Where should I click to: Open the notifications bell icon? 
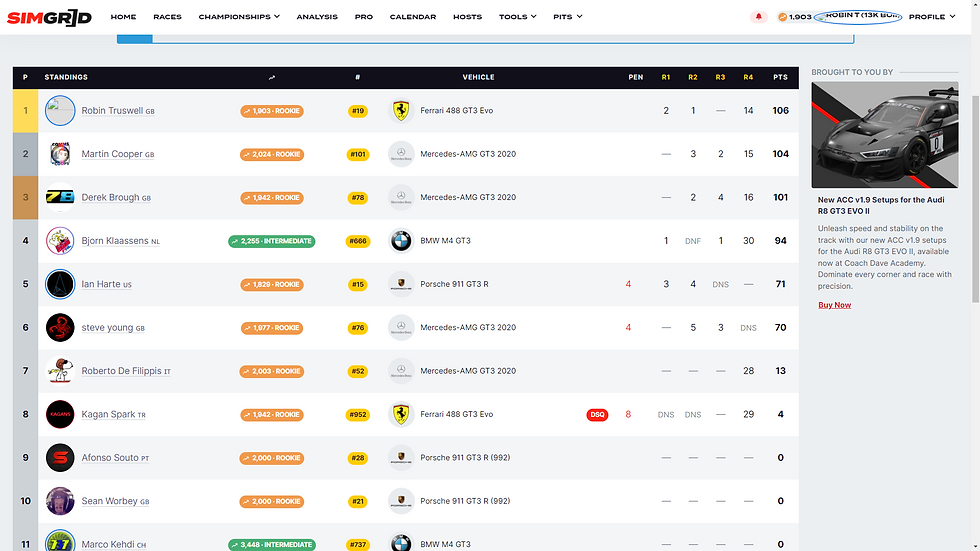coord(759,17)
